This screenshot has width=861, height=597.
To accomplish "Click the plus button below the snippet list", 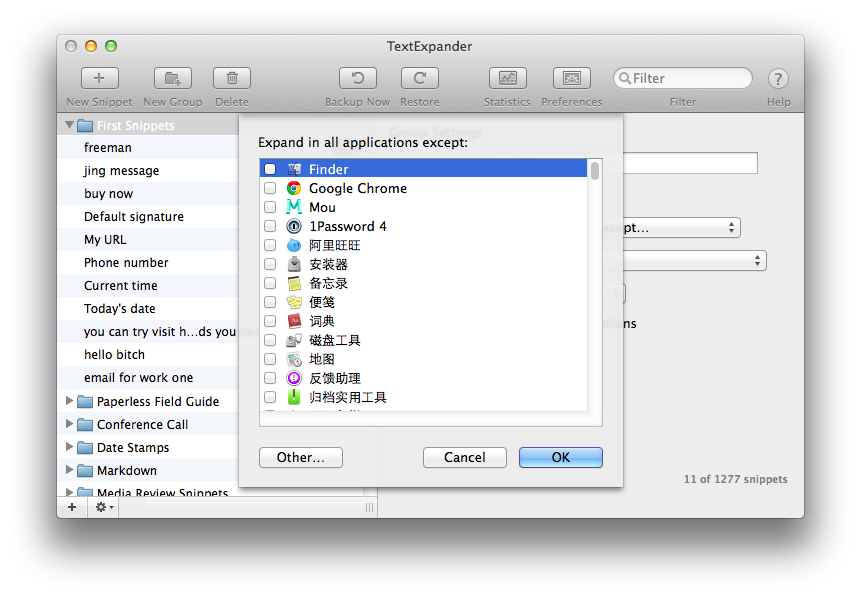I will coord(72,507).
